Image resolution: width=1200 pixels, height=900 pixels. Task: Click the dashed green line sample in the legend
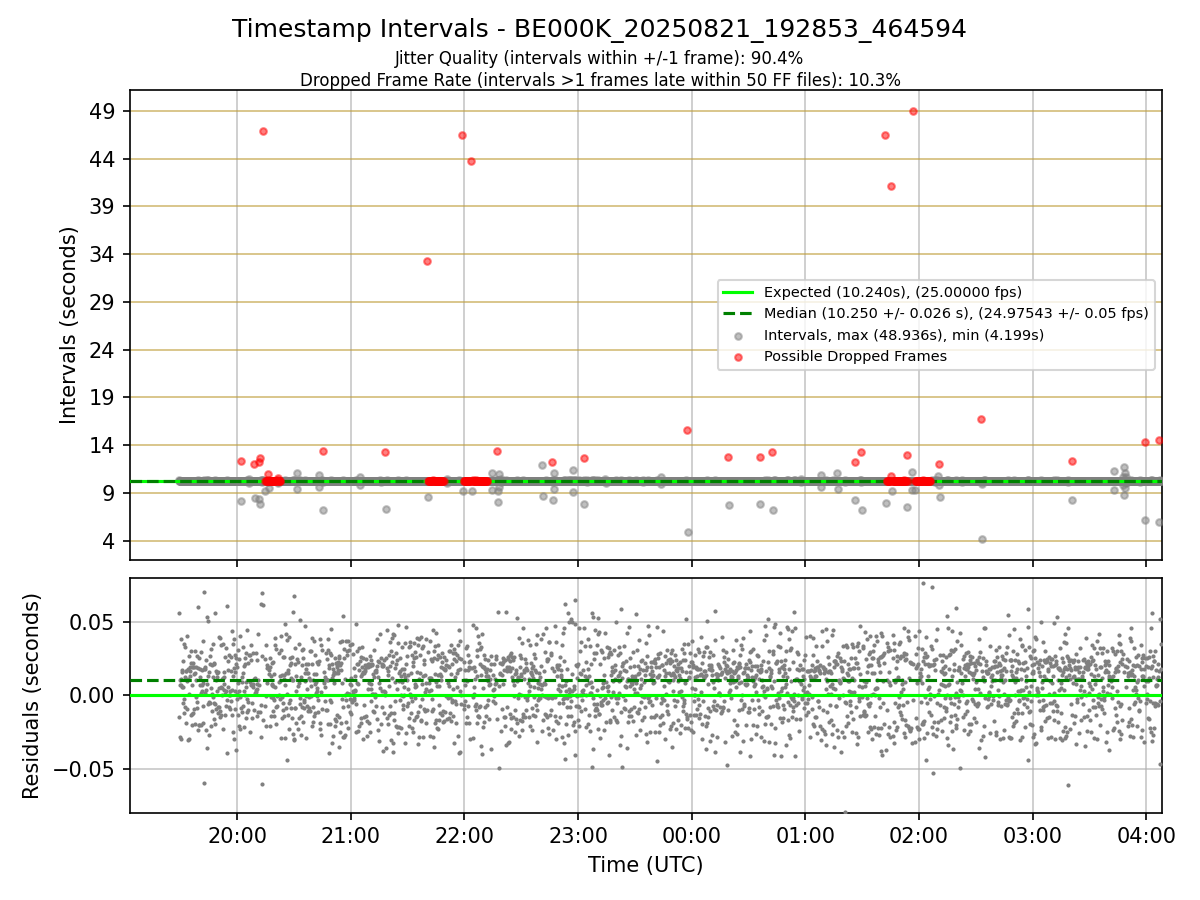(738, 314)
